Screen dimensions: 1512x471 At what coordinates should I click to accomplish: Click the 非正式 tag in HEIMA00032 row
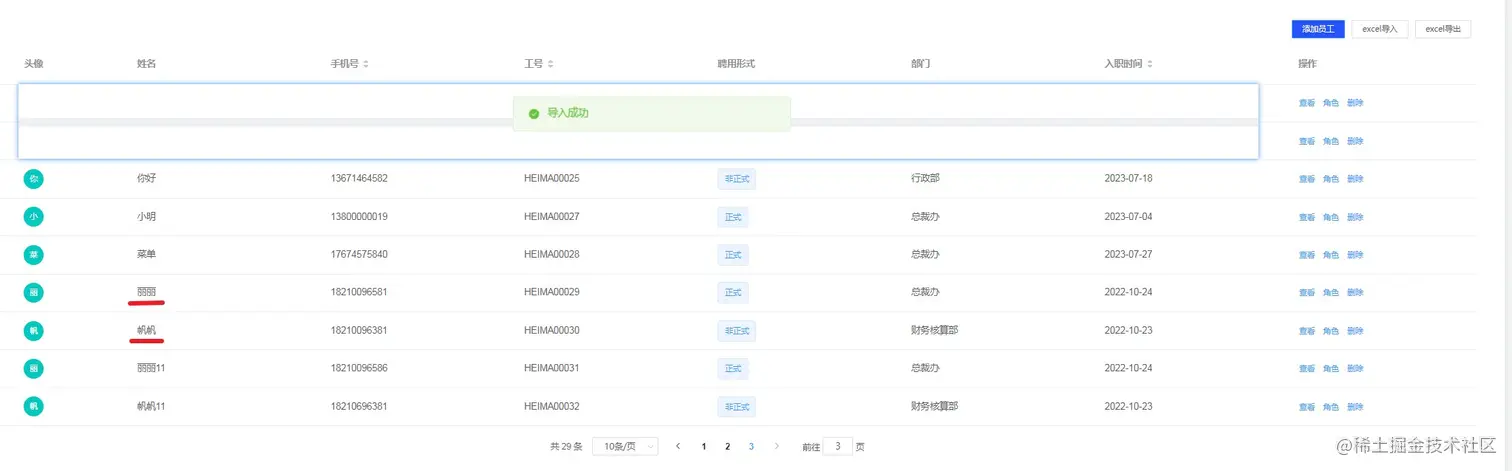point(736,407)
